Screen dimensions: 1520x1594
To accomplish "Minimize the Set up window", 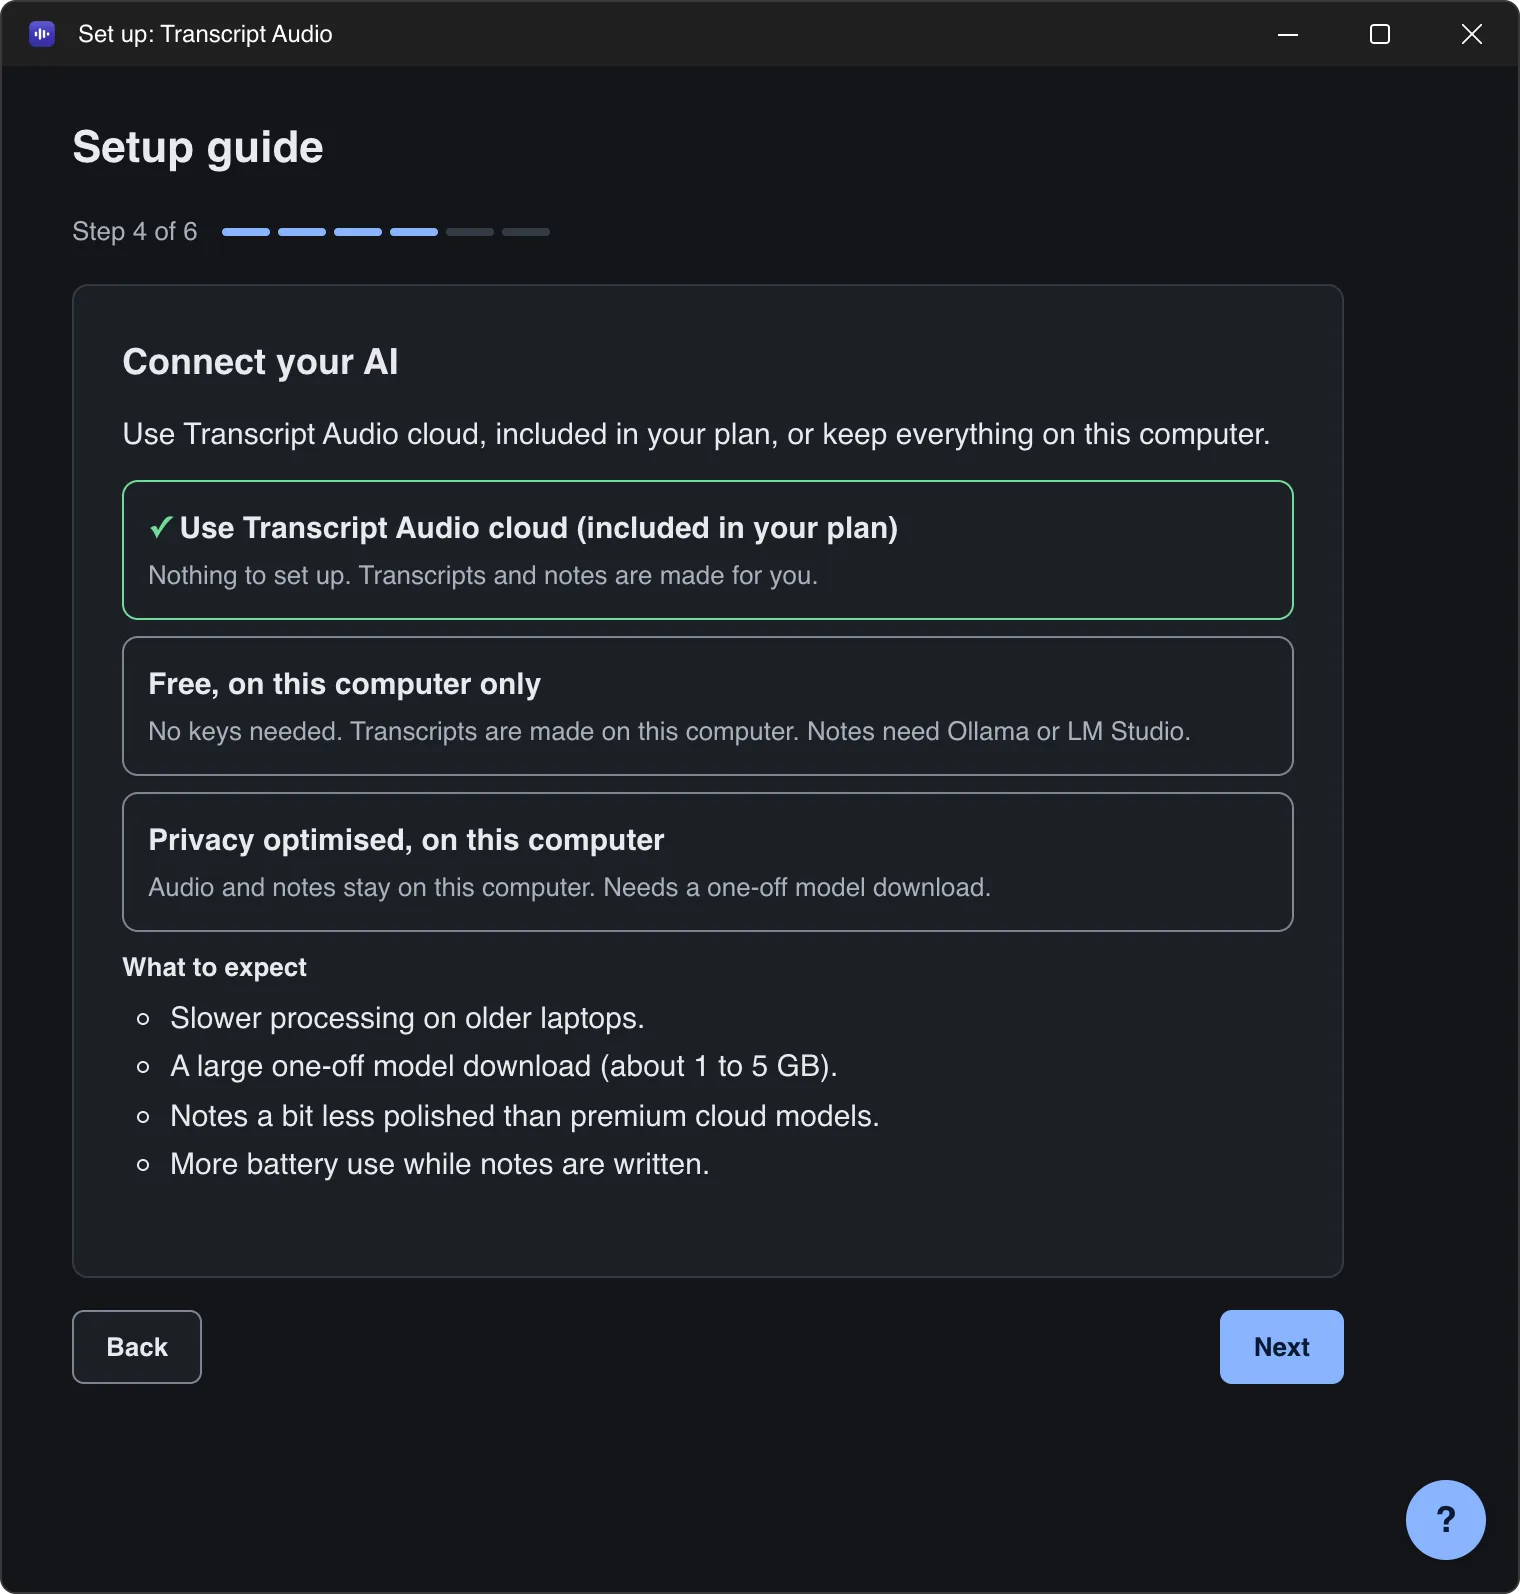I will (1288, 34).
